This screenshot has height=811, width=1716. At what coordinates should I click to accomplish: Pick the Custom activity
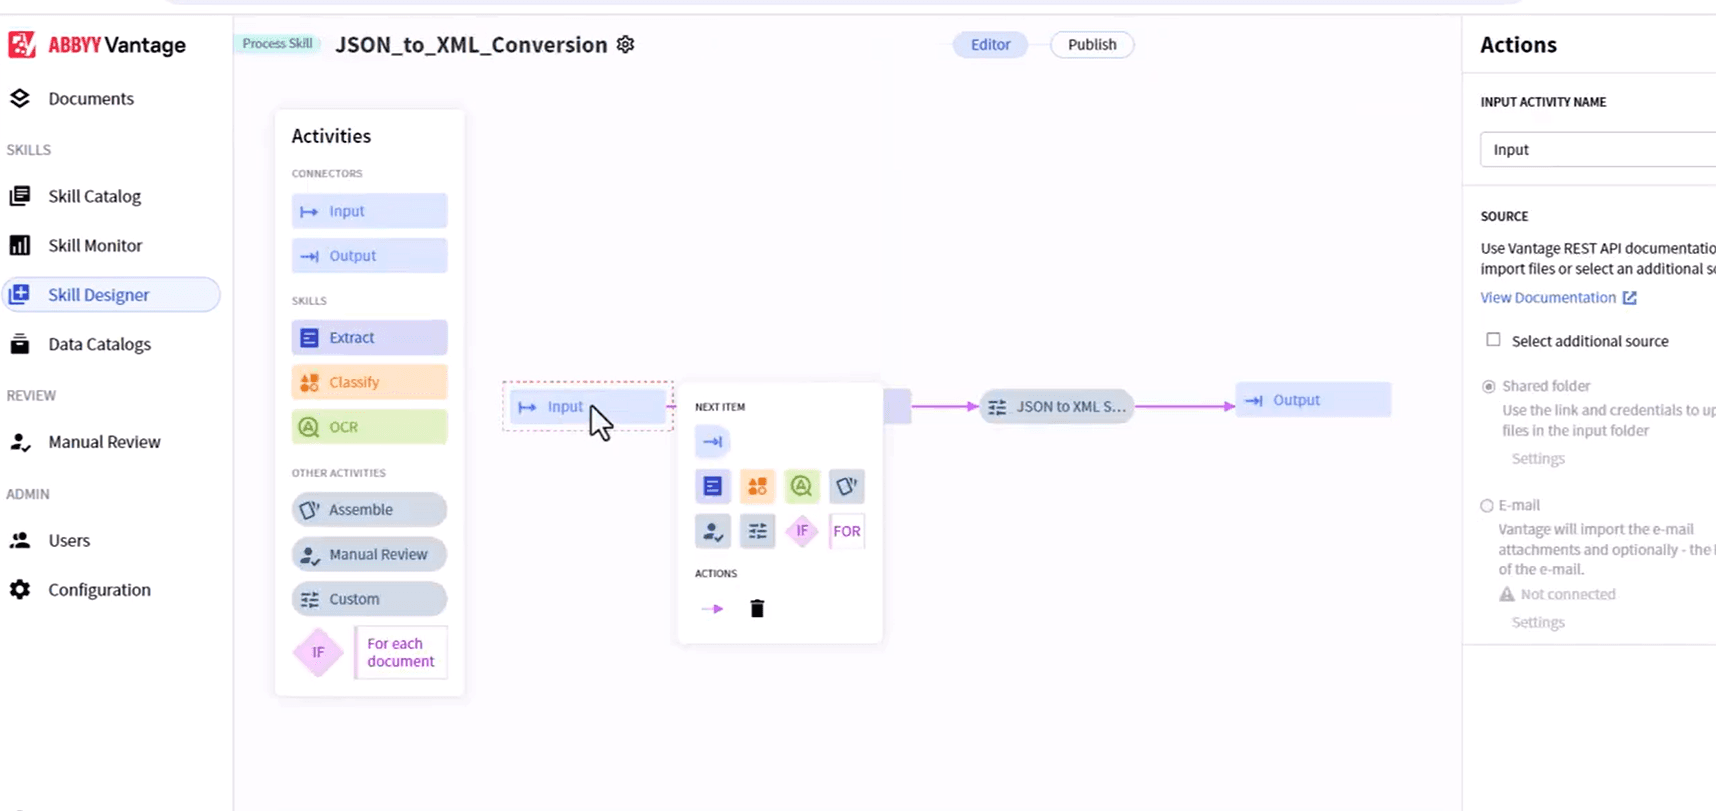(x=369, y=599)
